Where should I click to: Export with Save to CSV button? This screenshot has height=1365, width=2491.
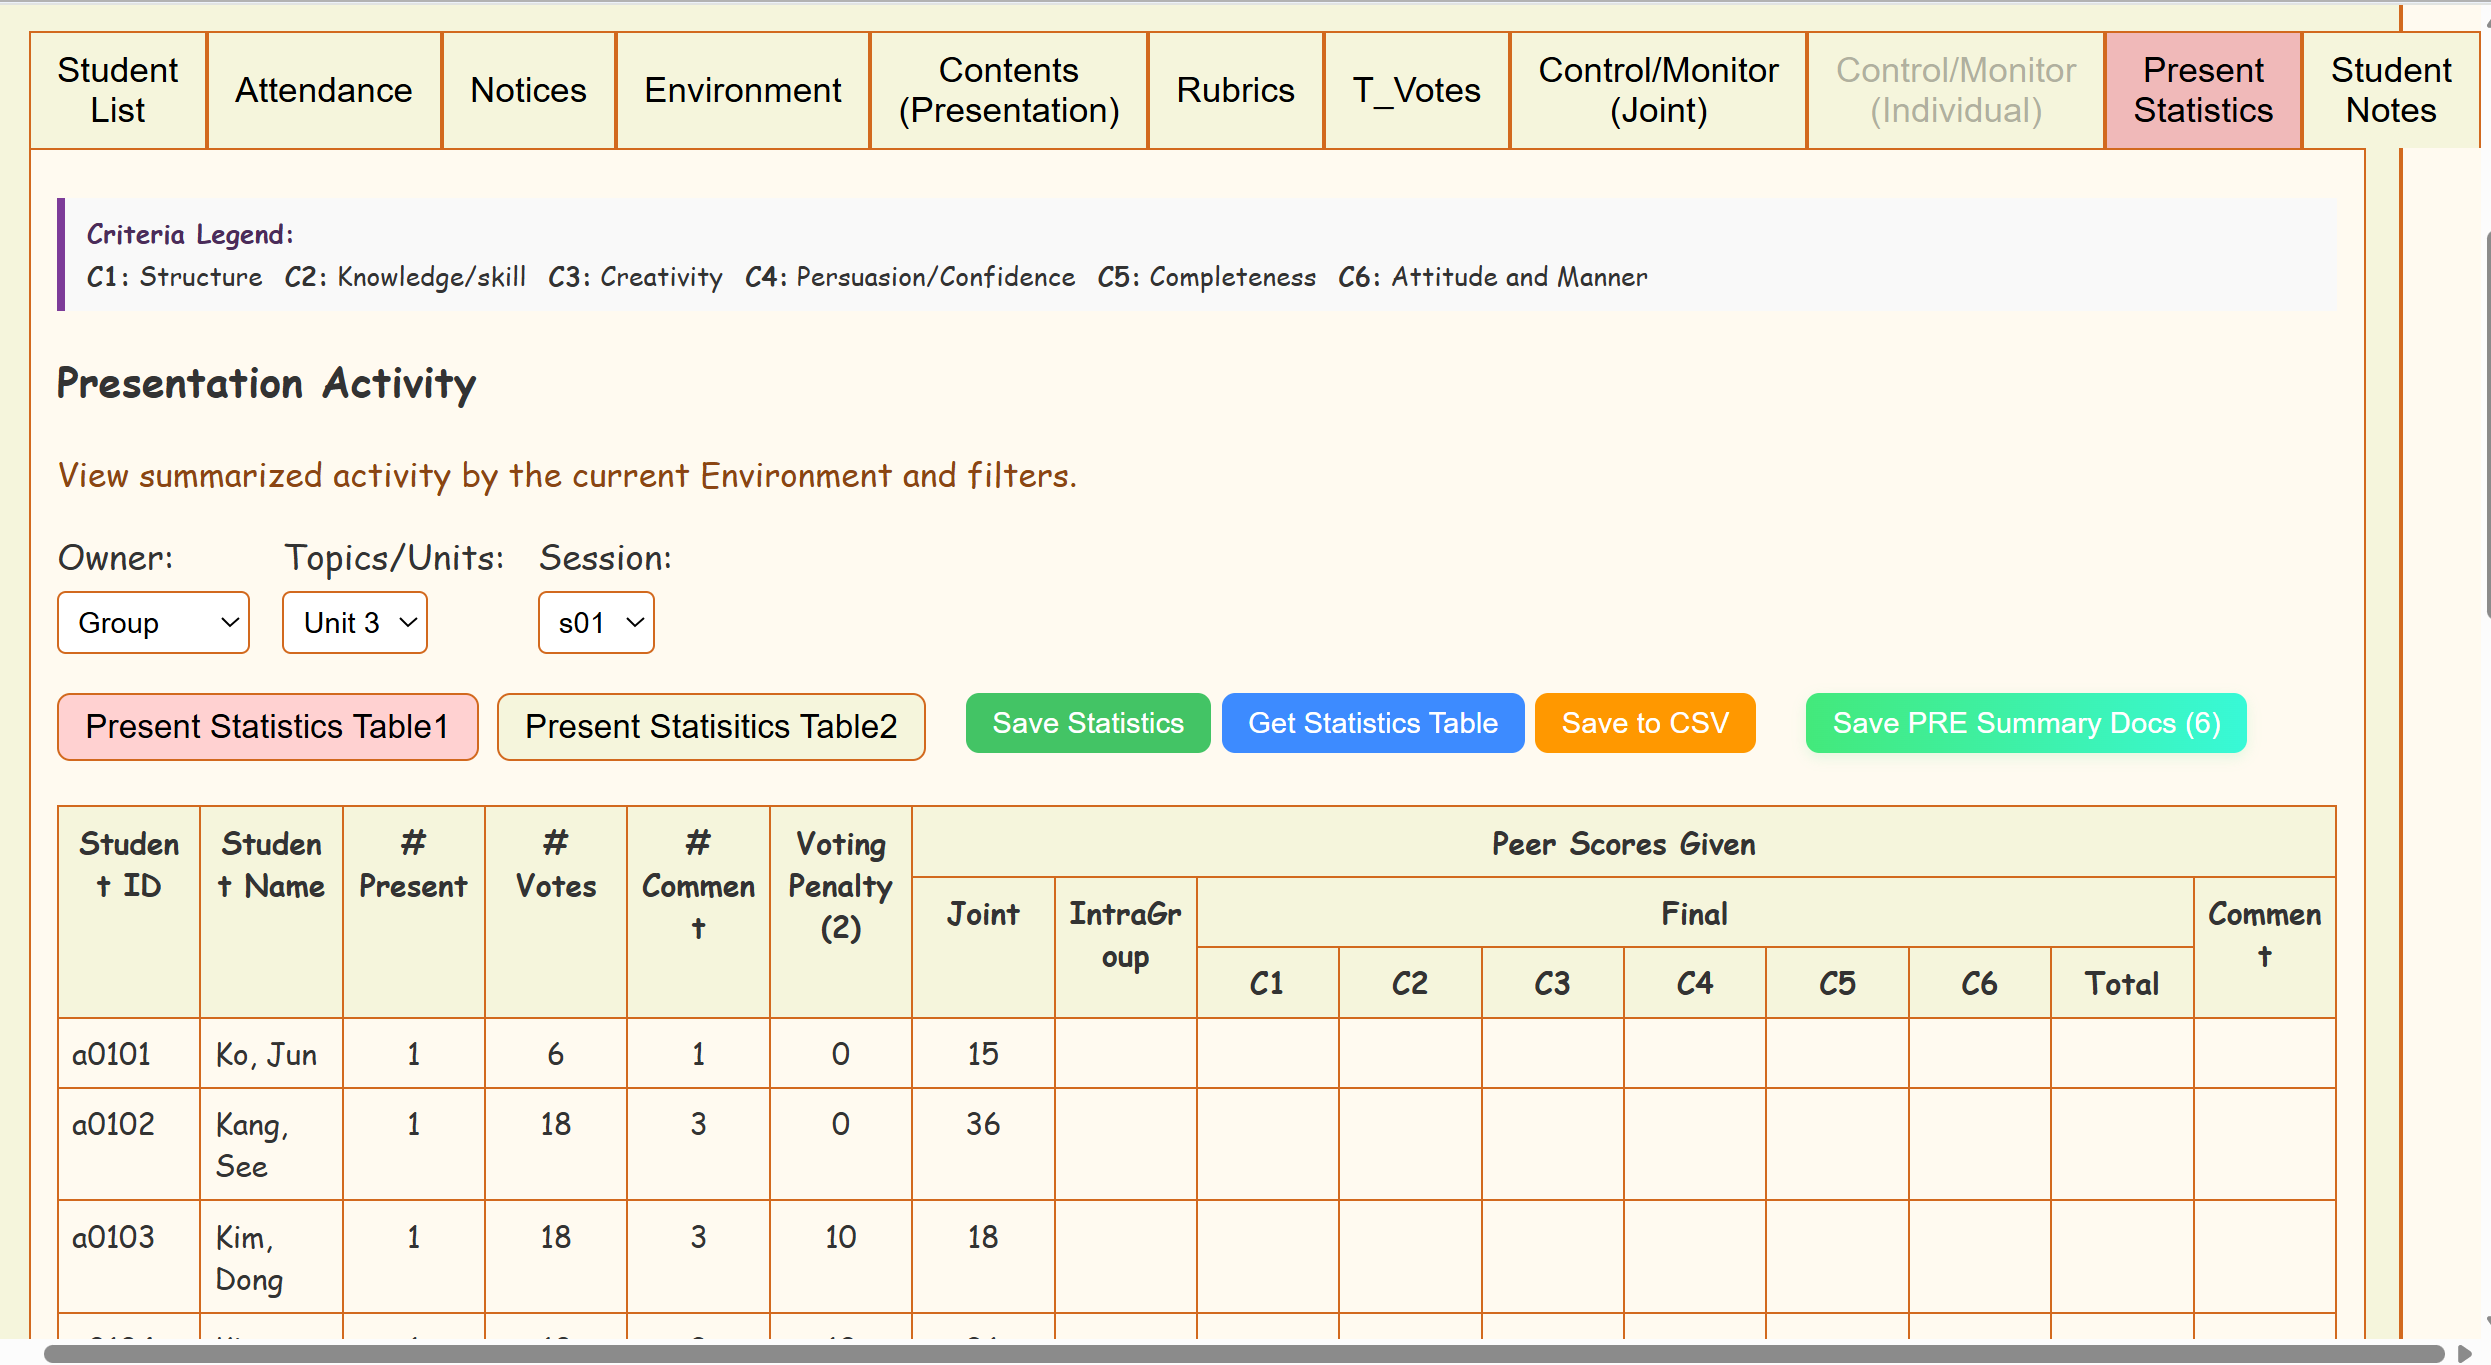pyautogui.click(x=1645, y=723)
